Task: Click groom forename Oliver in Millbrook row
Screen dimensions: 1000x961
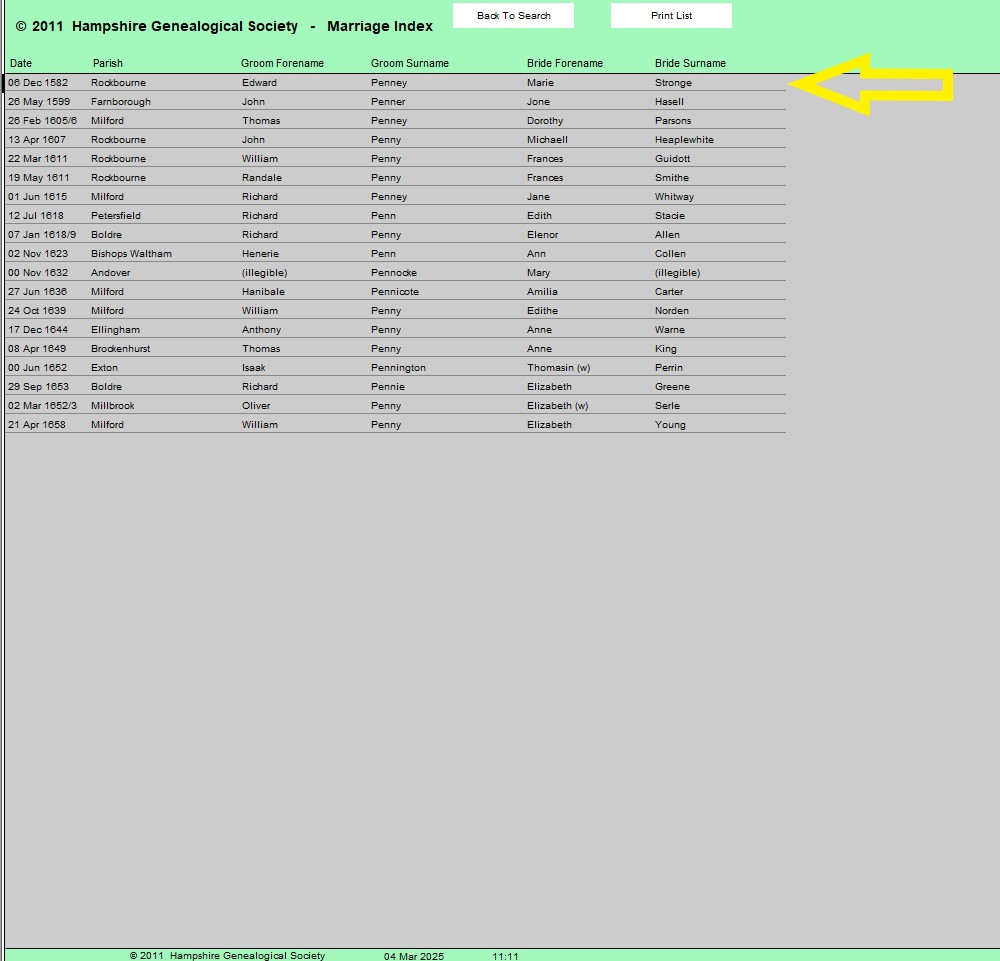Action: click(256, 406)
